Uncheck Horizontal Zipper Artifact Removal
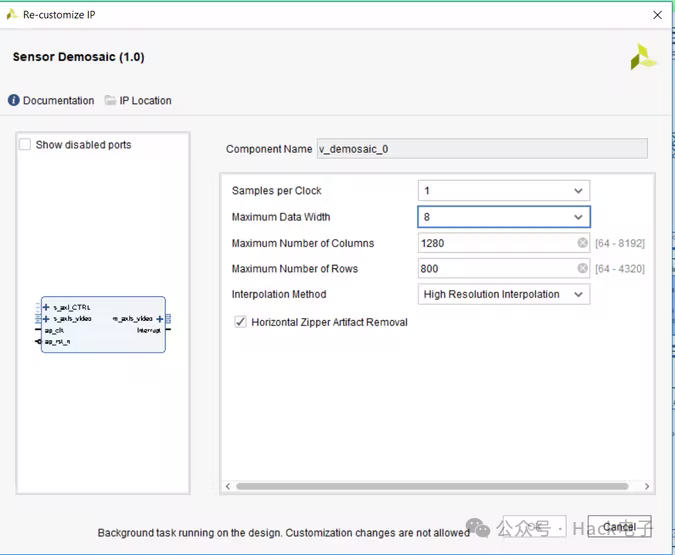Screen dimensions: 675x555 pyautogui.click(x=240, y=322)
